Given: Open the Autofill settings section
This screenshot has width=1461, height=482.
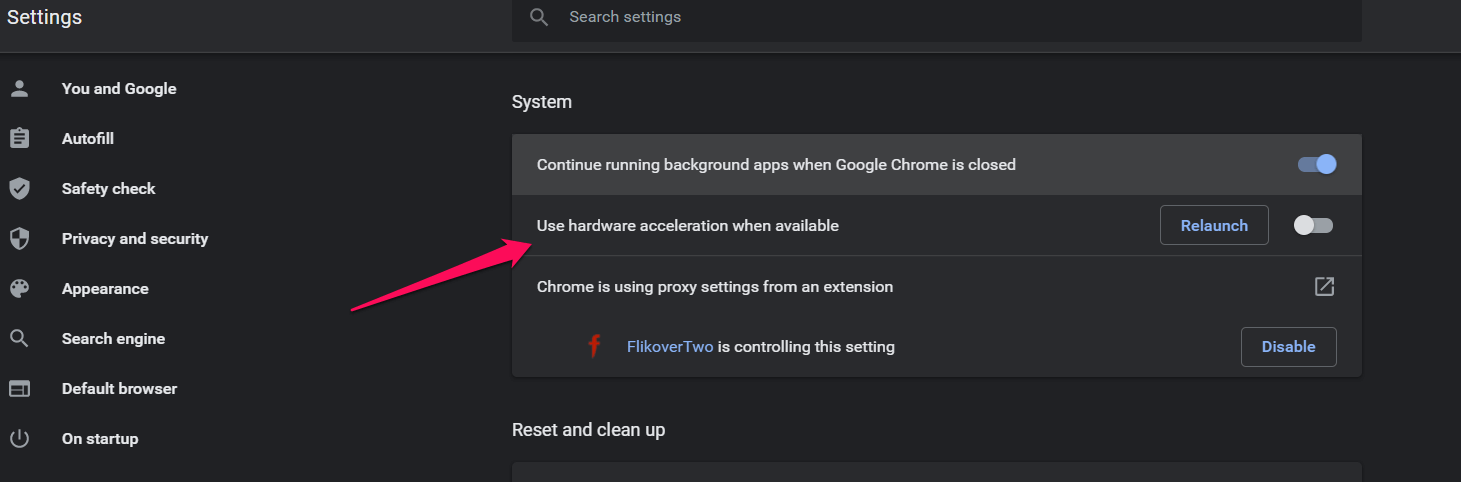Looking at the screenshot, I should point(88,138).
